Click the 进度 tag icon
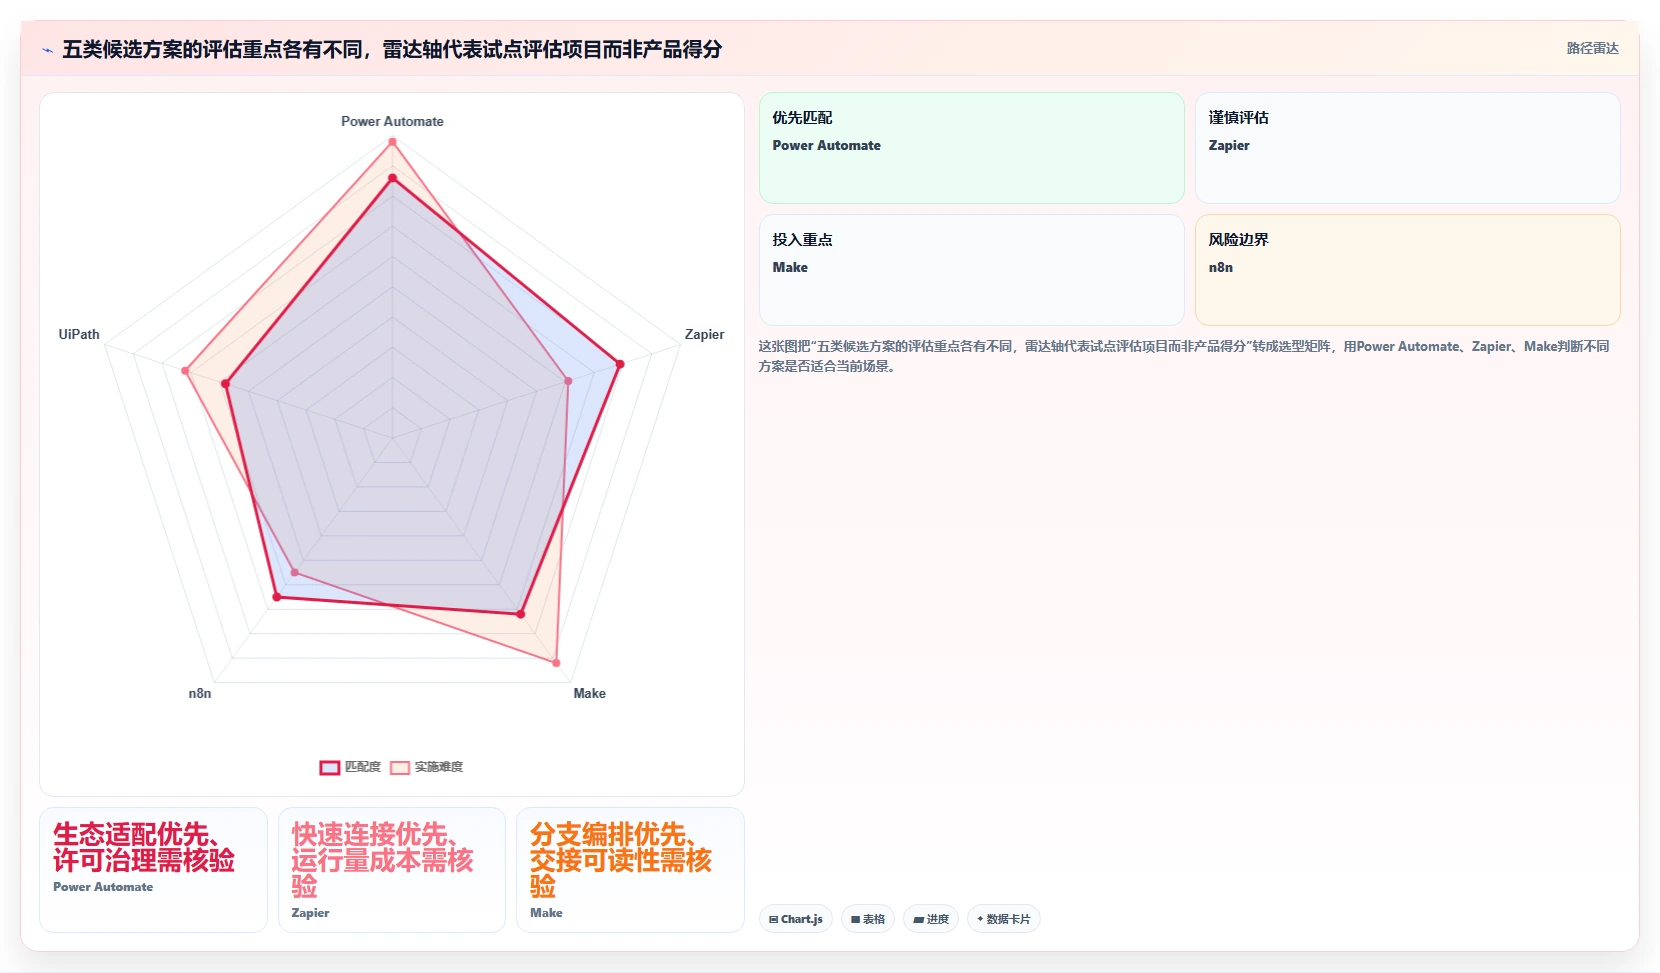Screen dimensions: 1660x973 [x=918, y=920]
